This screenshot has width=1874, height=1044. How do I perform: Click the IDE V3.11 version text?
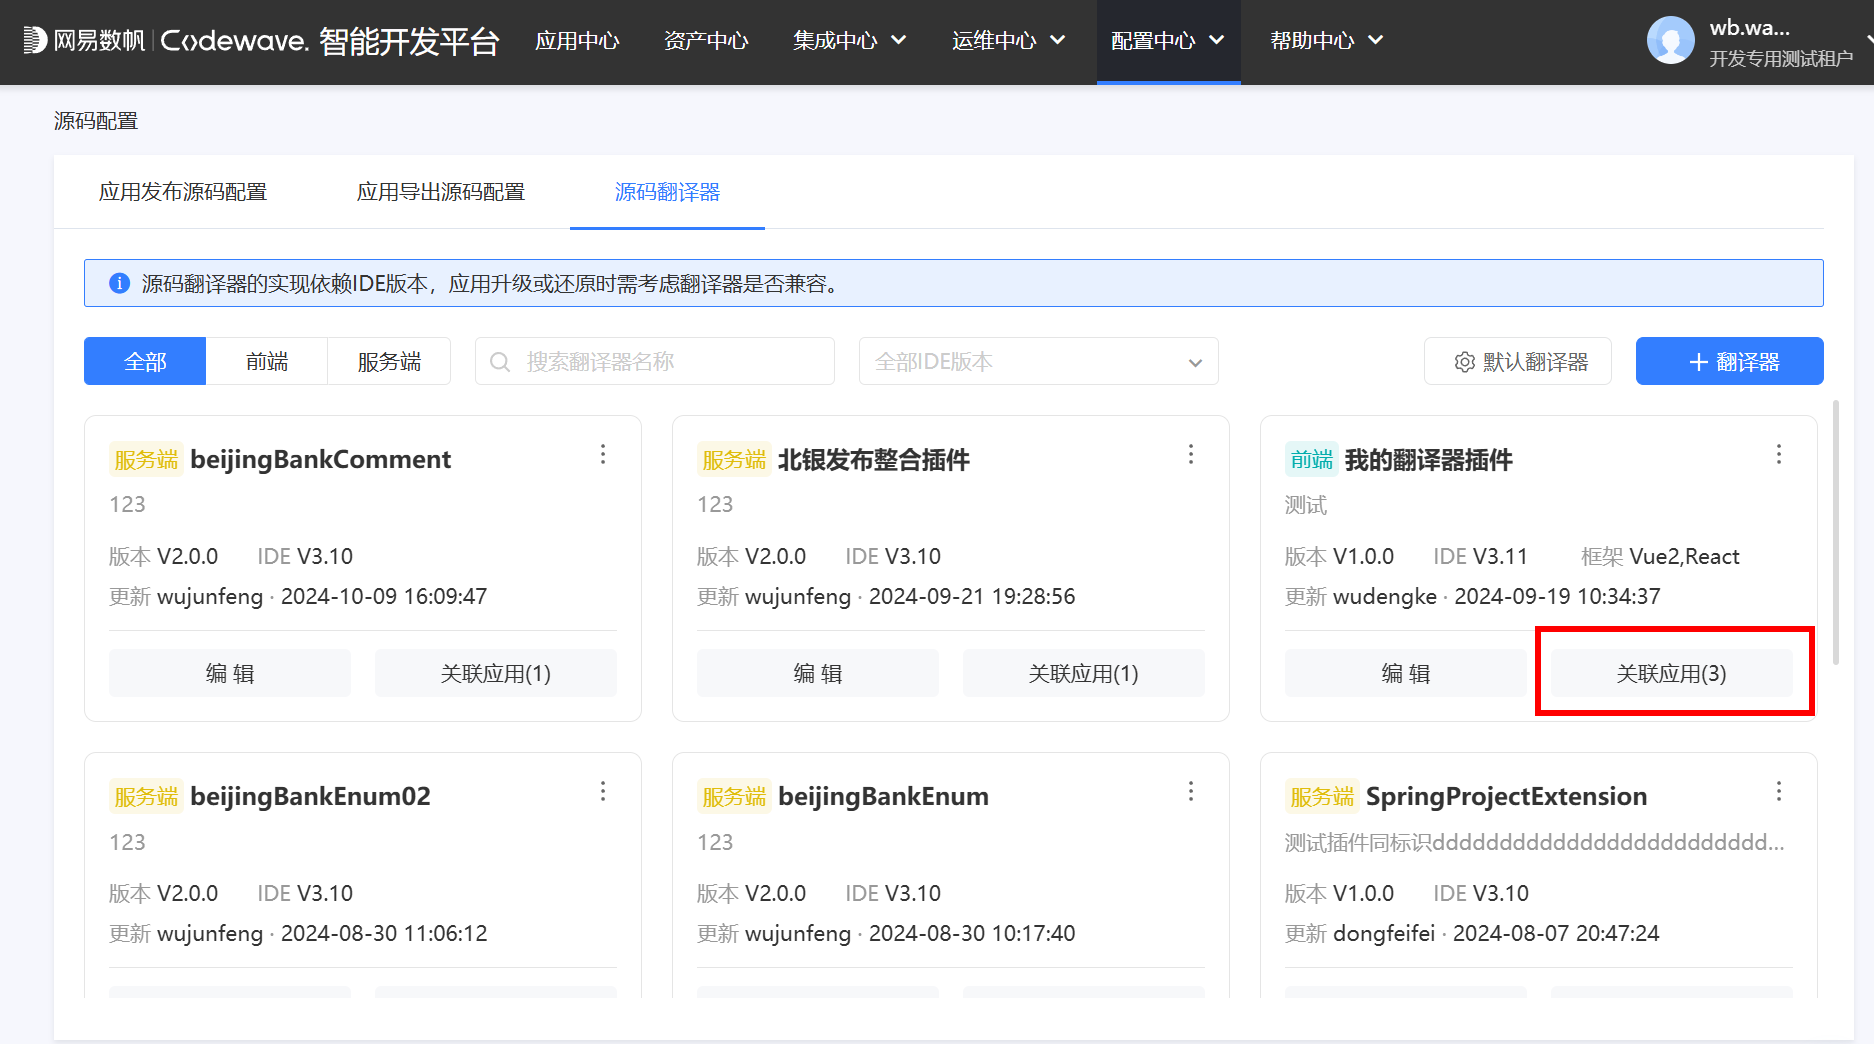tap(1480, 557)
